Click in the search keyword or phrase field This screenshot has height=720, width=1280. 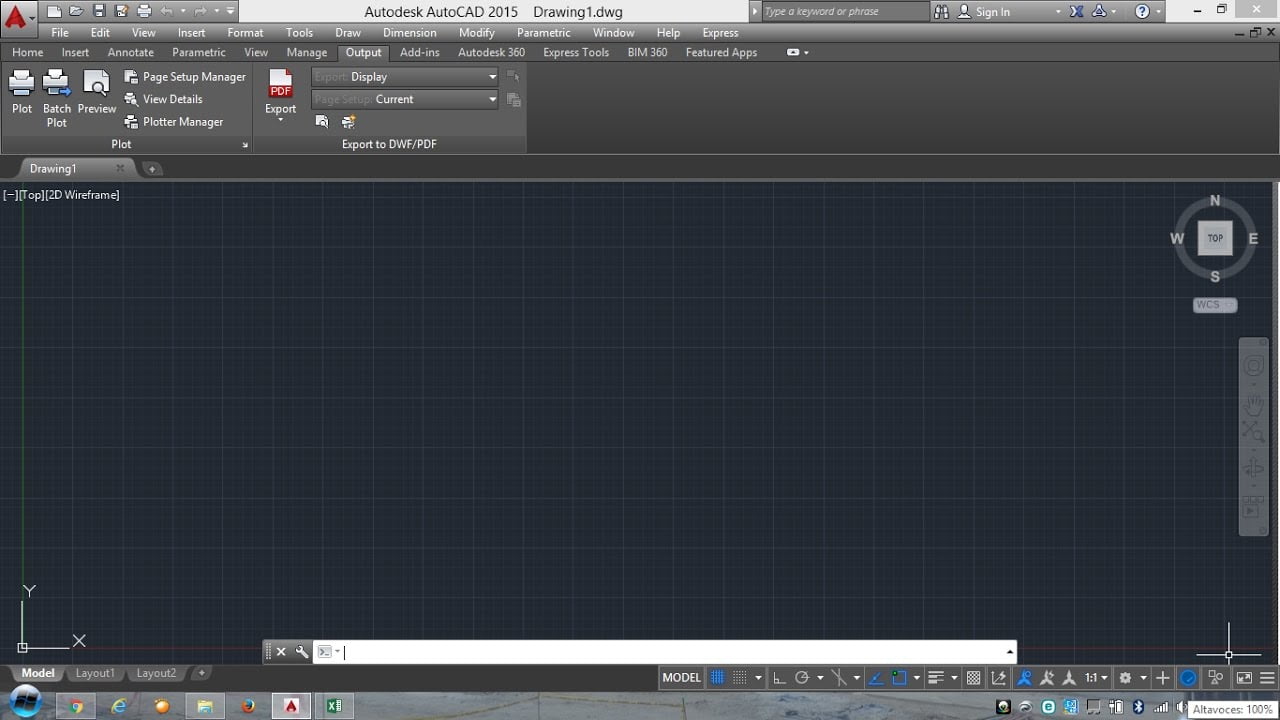pyautogui.click(x=845, y=12)
